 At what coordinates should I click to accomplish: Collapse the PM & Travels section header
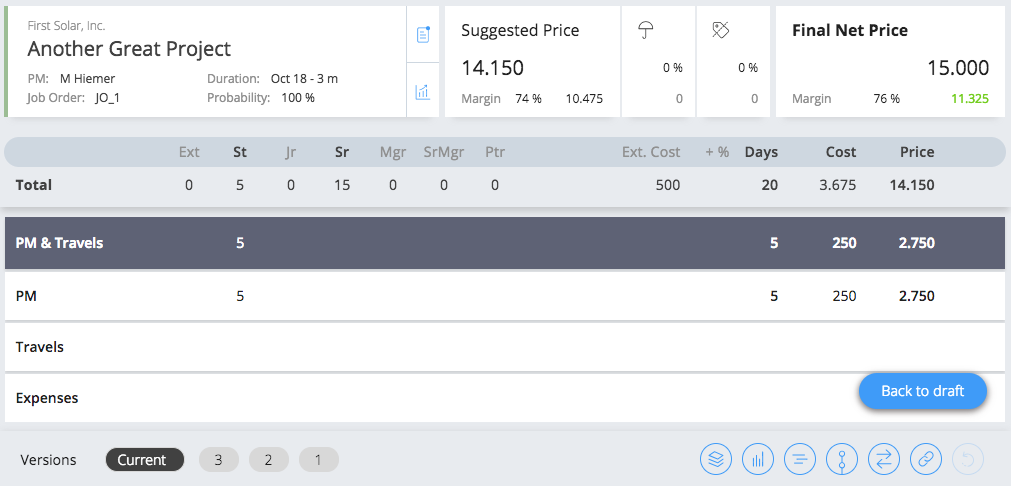tap(505, 243)
